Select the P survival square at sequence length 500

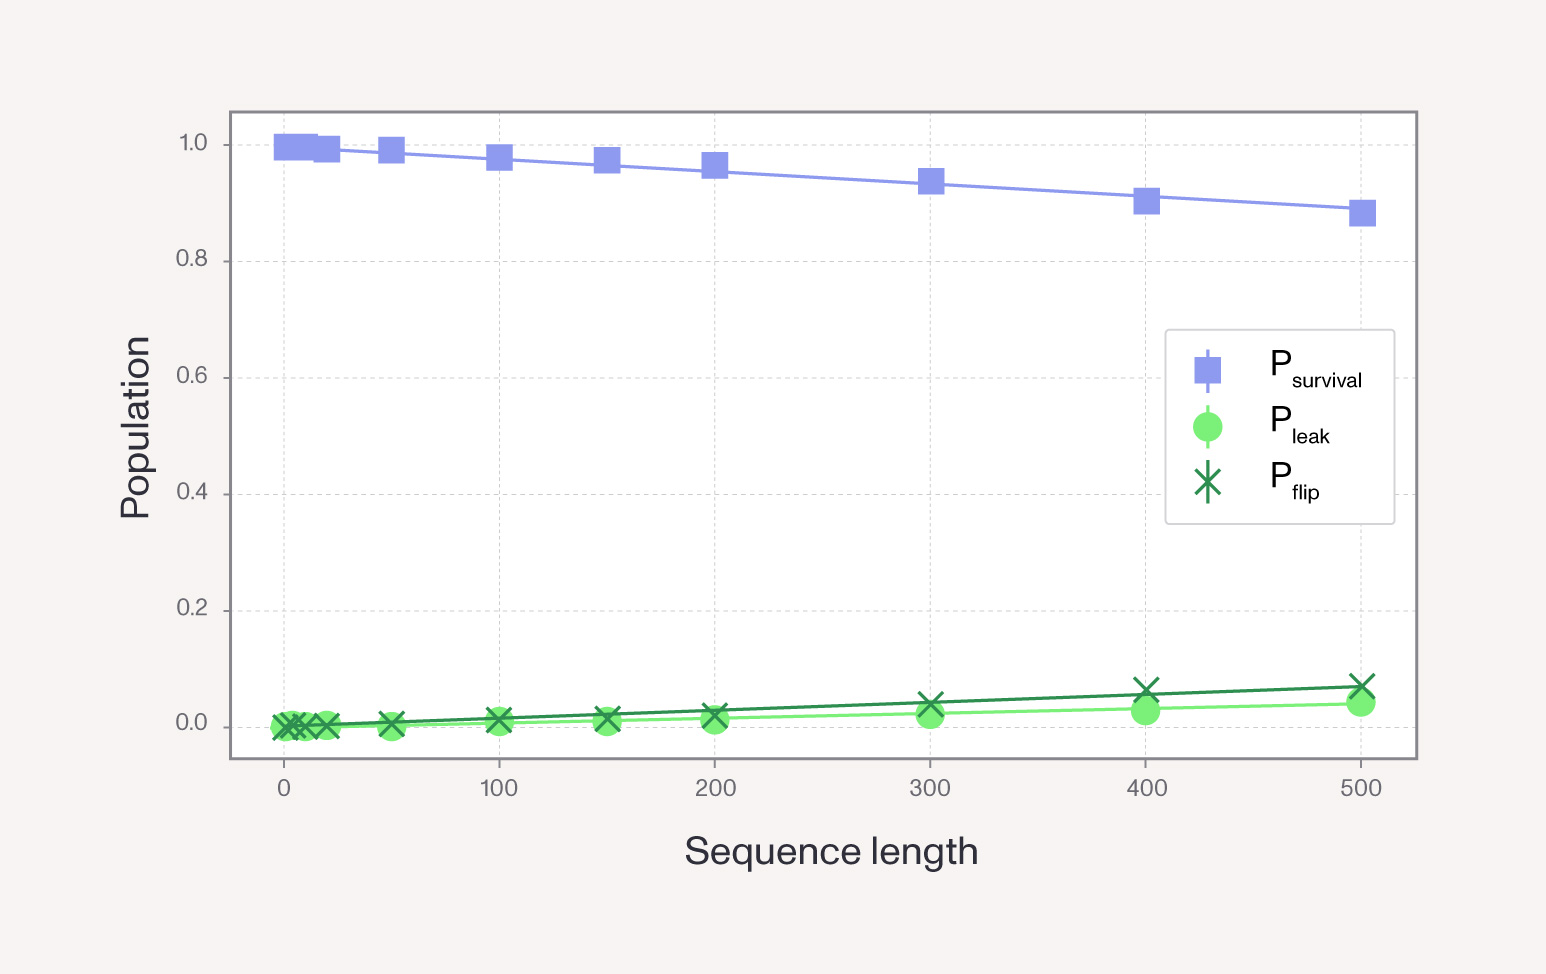coord(1361,213)
